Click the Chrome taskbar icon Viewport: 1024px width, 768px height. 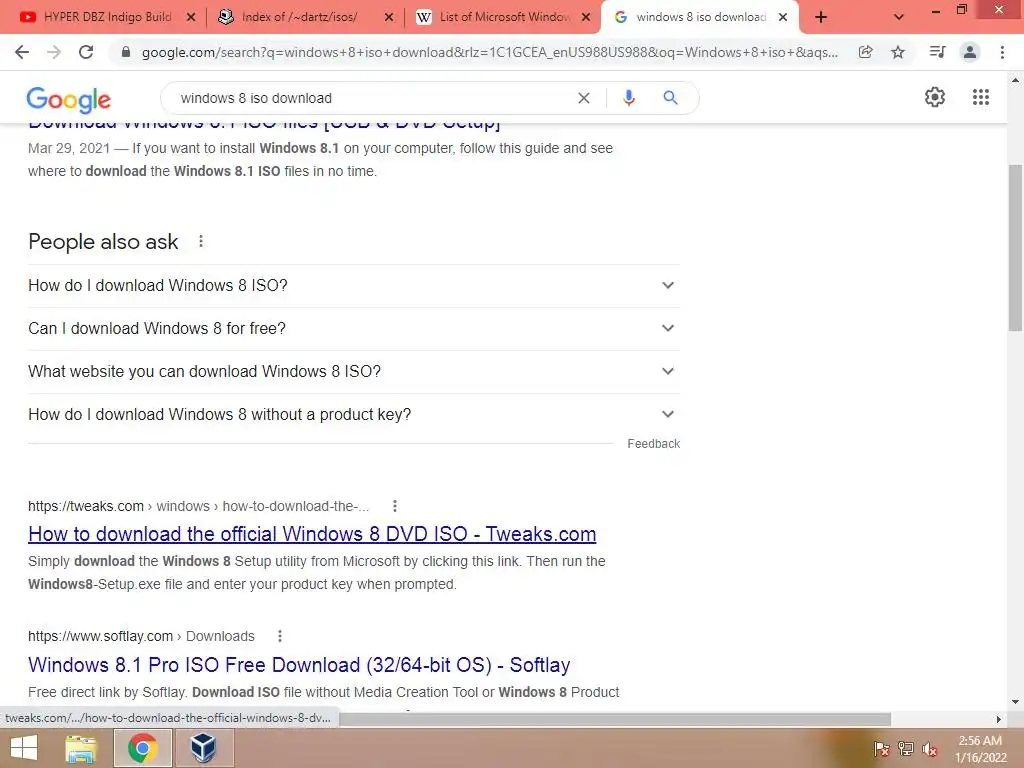coord(142,748)
